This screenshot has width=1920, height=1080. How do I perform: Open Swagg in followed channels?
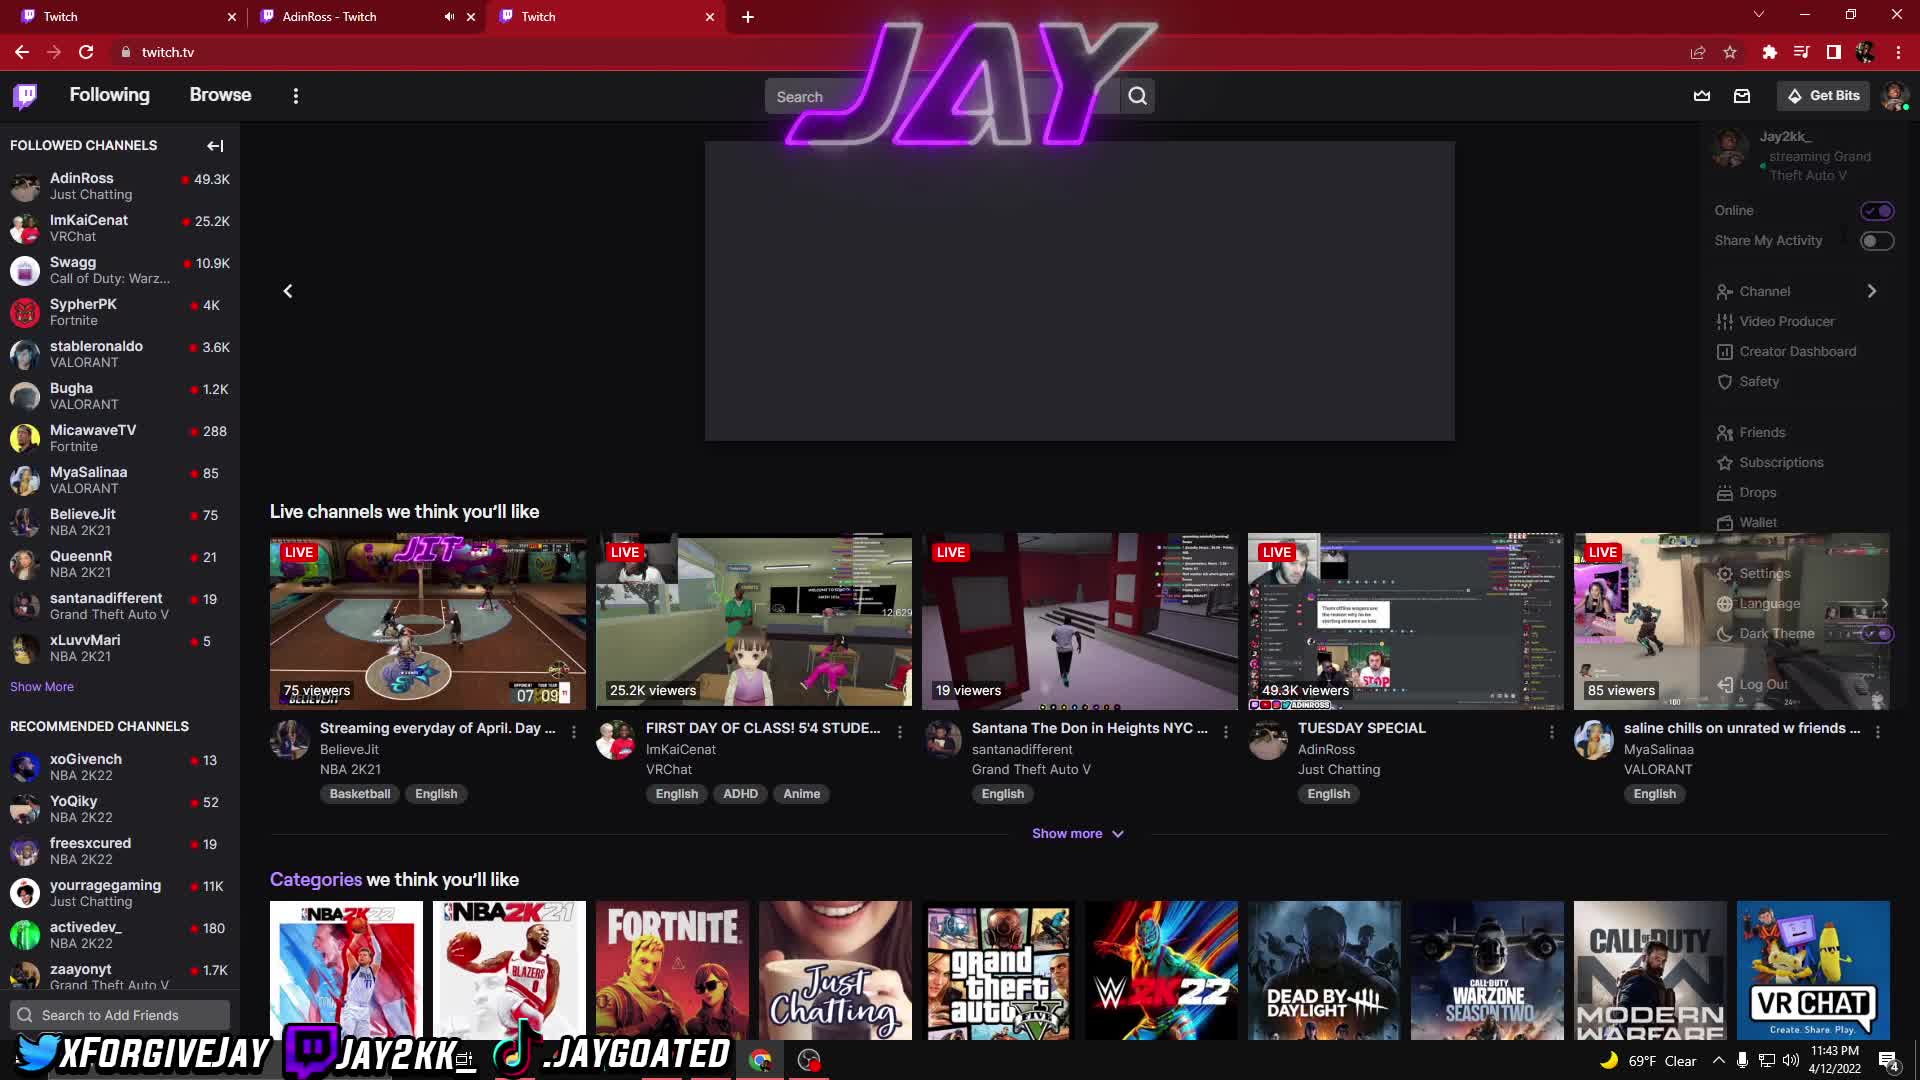(120, 270)
